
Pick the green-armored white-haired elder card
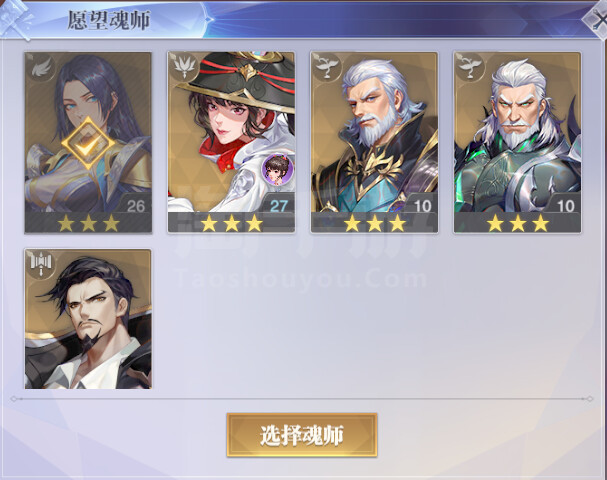(518, 142)
